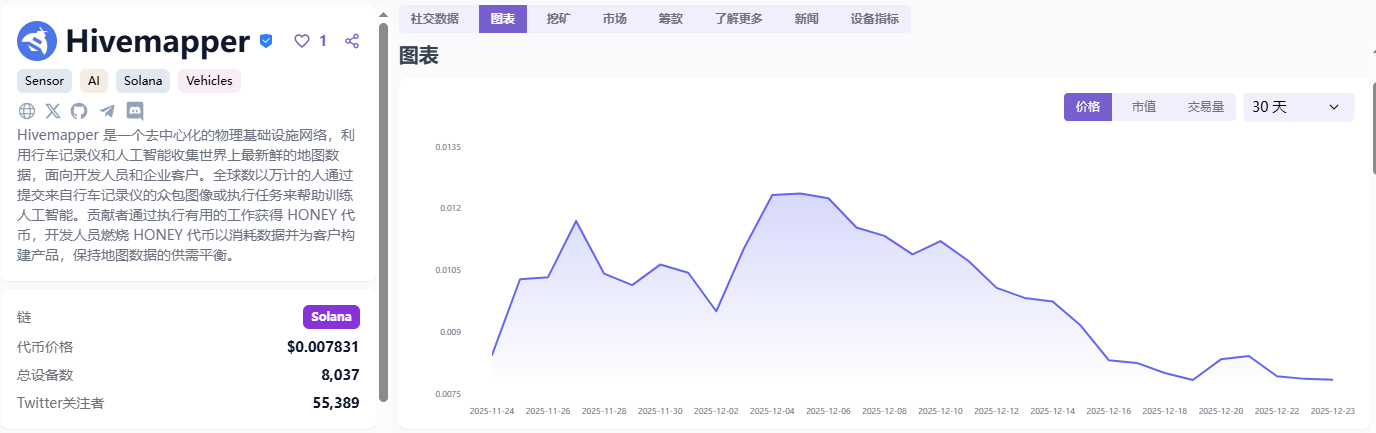
Task: Like Hivemapper with the heart icon
Action: click(x=302, y=41)
